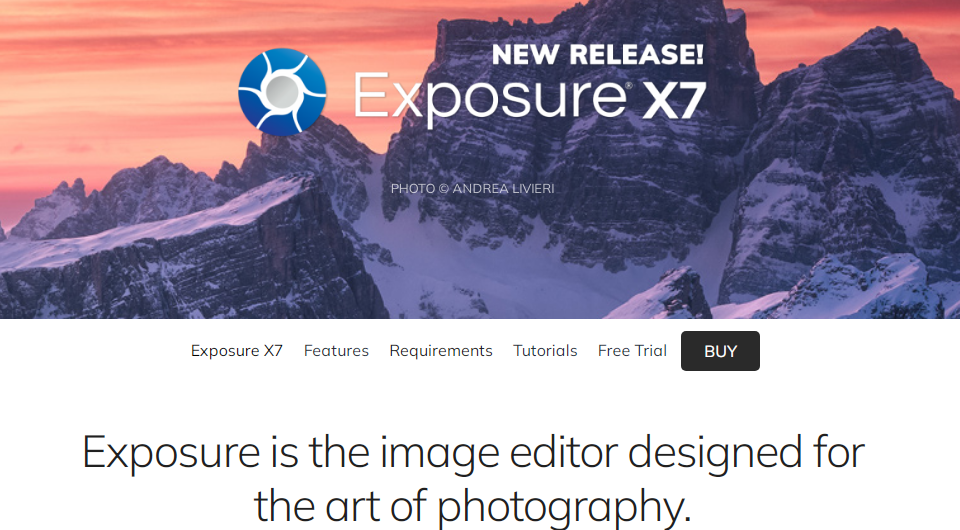Click the white Exposure wordmark in banner
960x530 pixels.
coord(489,97)
